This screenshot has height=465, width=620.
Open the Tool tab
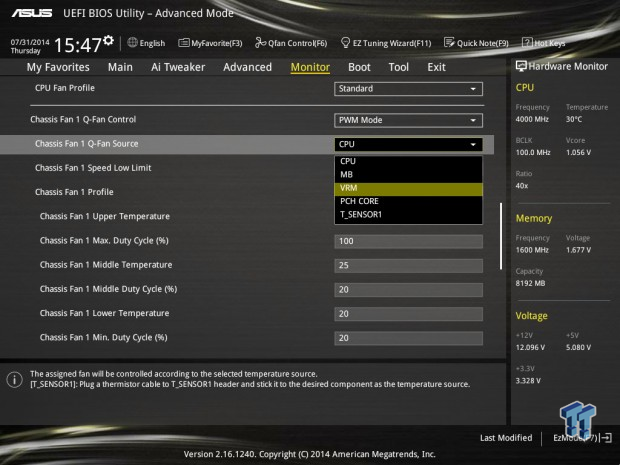[399, 67]
